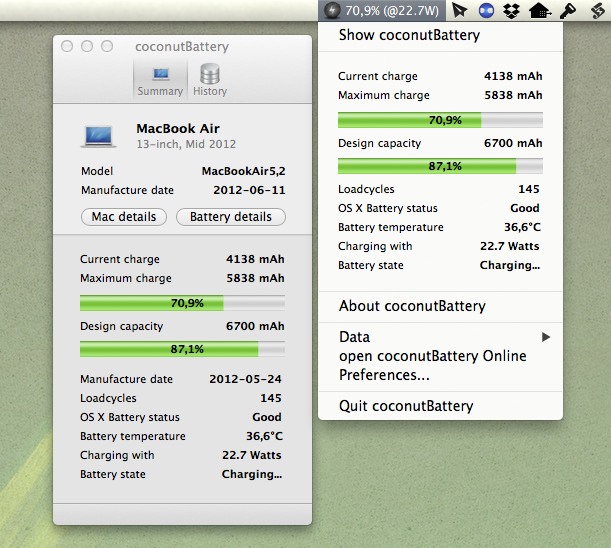Click 6700 mAh value in the menu

513,143
